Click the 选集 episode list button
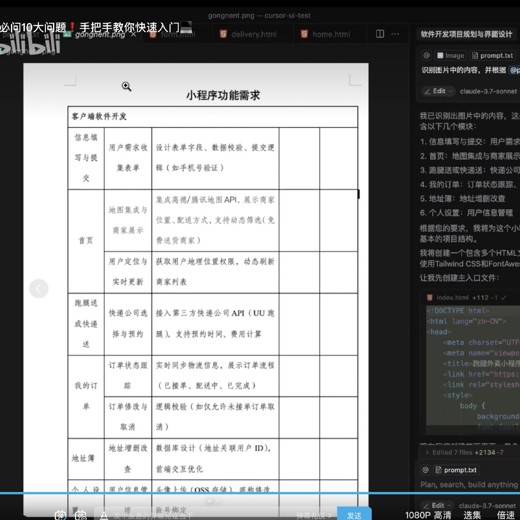 point(472,515)
